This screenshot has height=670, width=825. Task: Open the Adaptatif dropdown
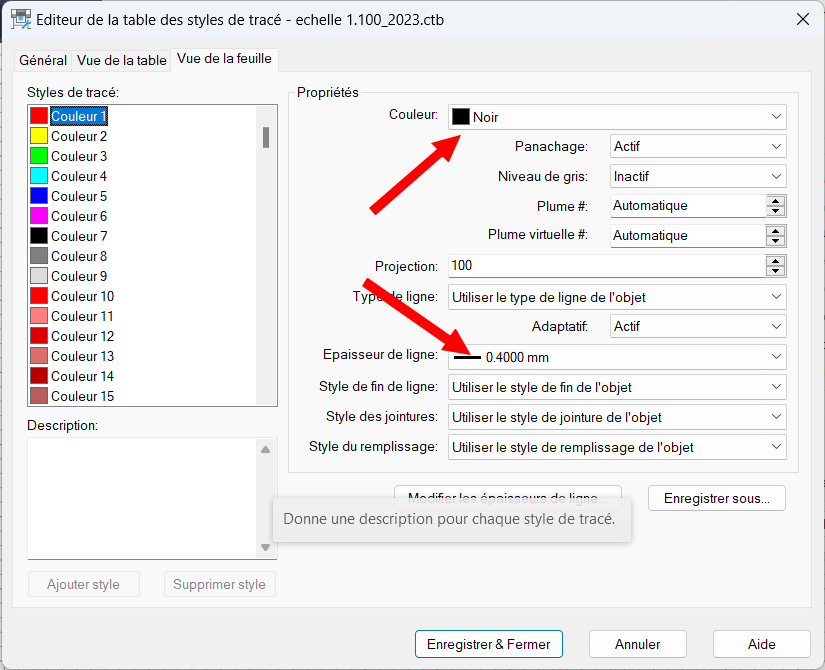696,326
